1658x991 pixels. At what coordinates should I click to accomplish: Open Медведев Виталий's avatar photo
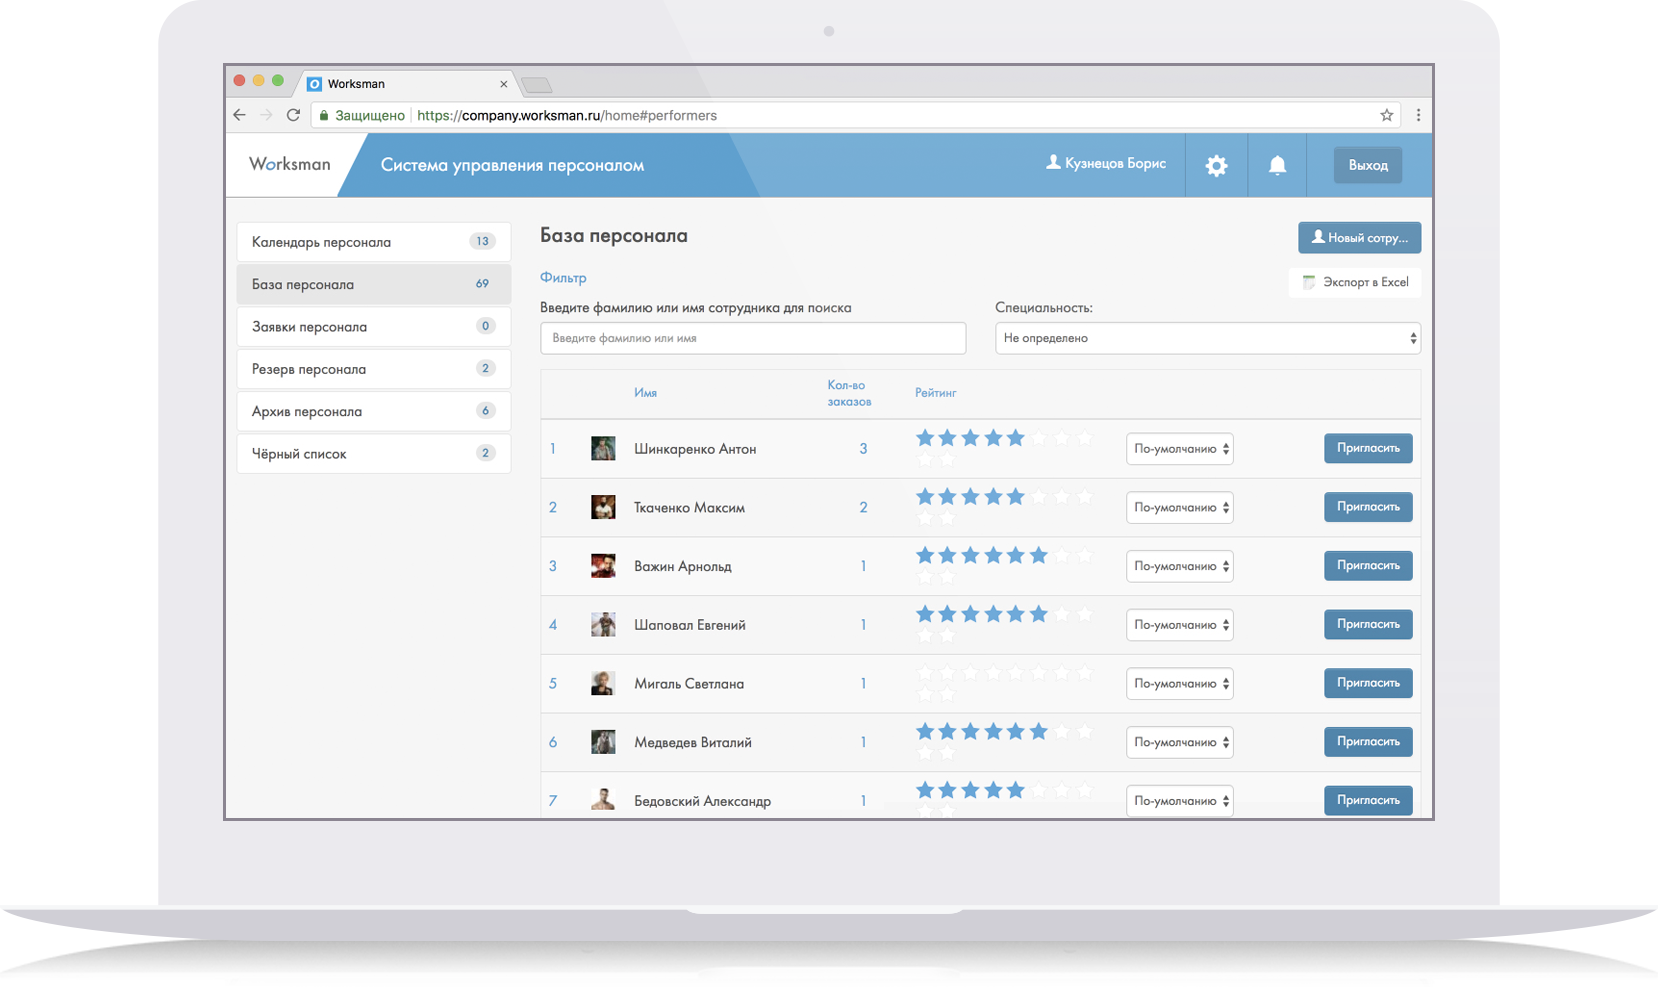click(603, 742)
